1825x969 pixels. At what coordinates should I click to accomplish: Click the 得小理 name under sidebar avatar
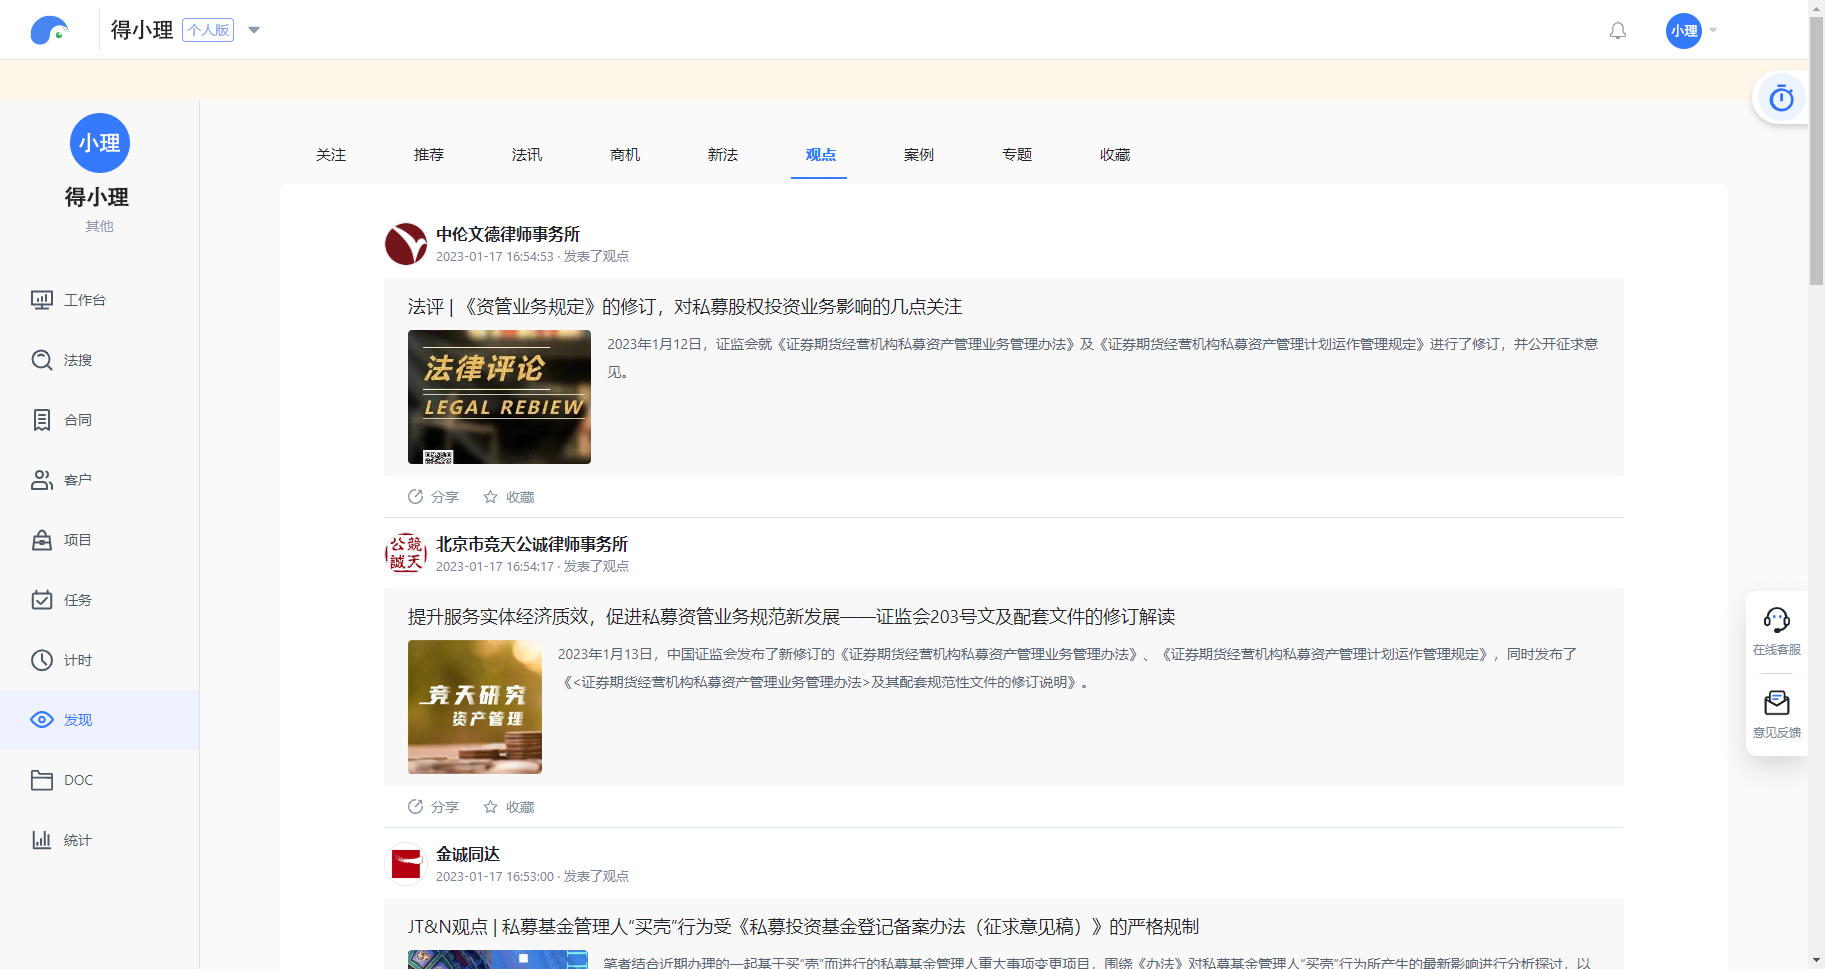[x=97, y=197]
